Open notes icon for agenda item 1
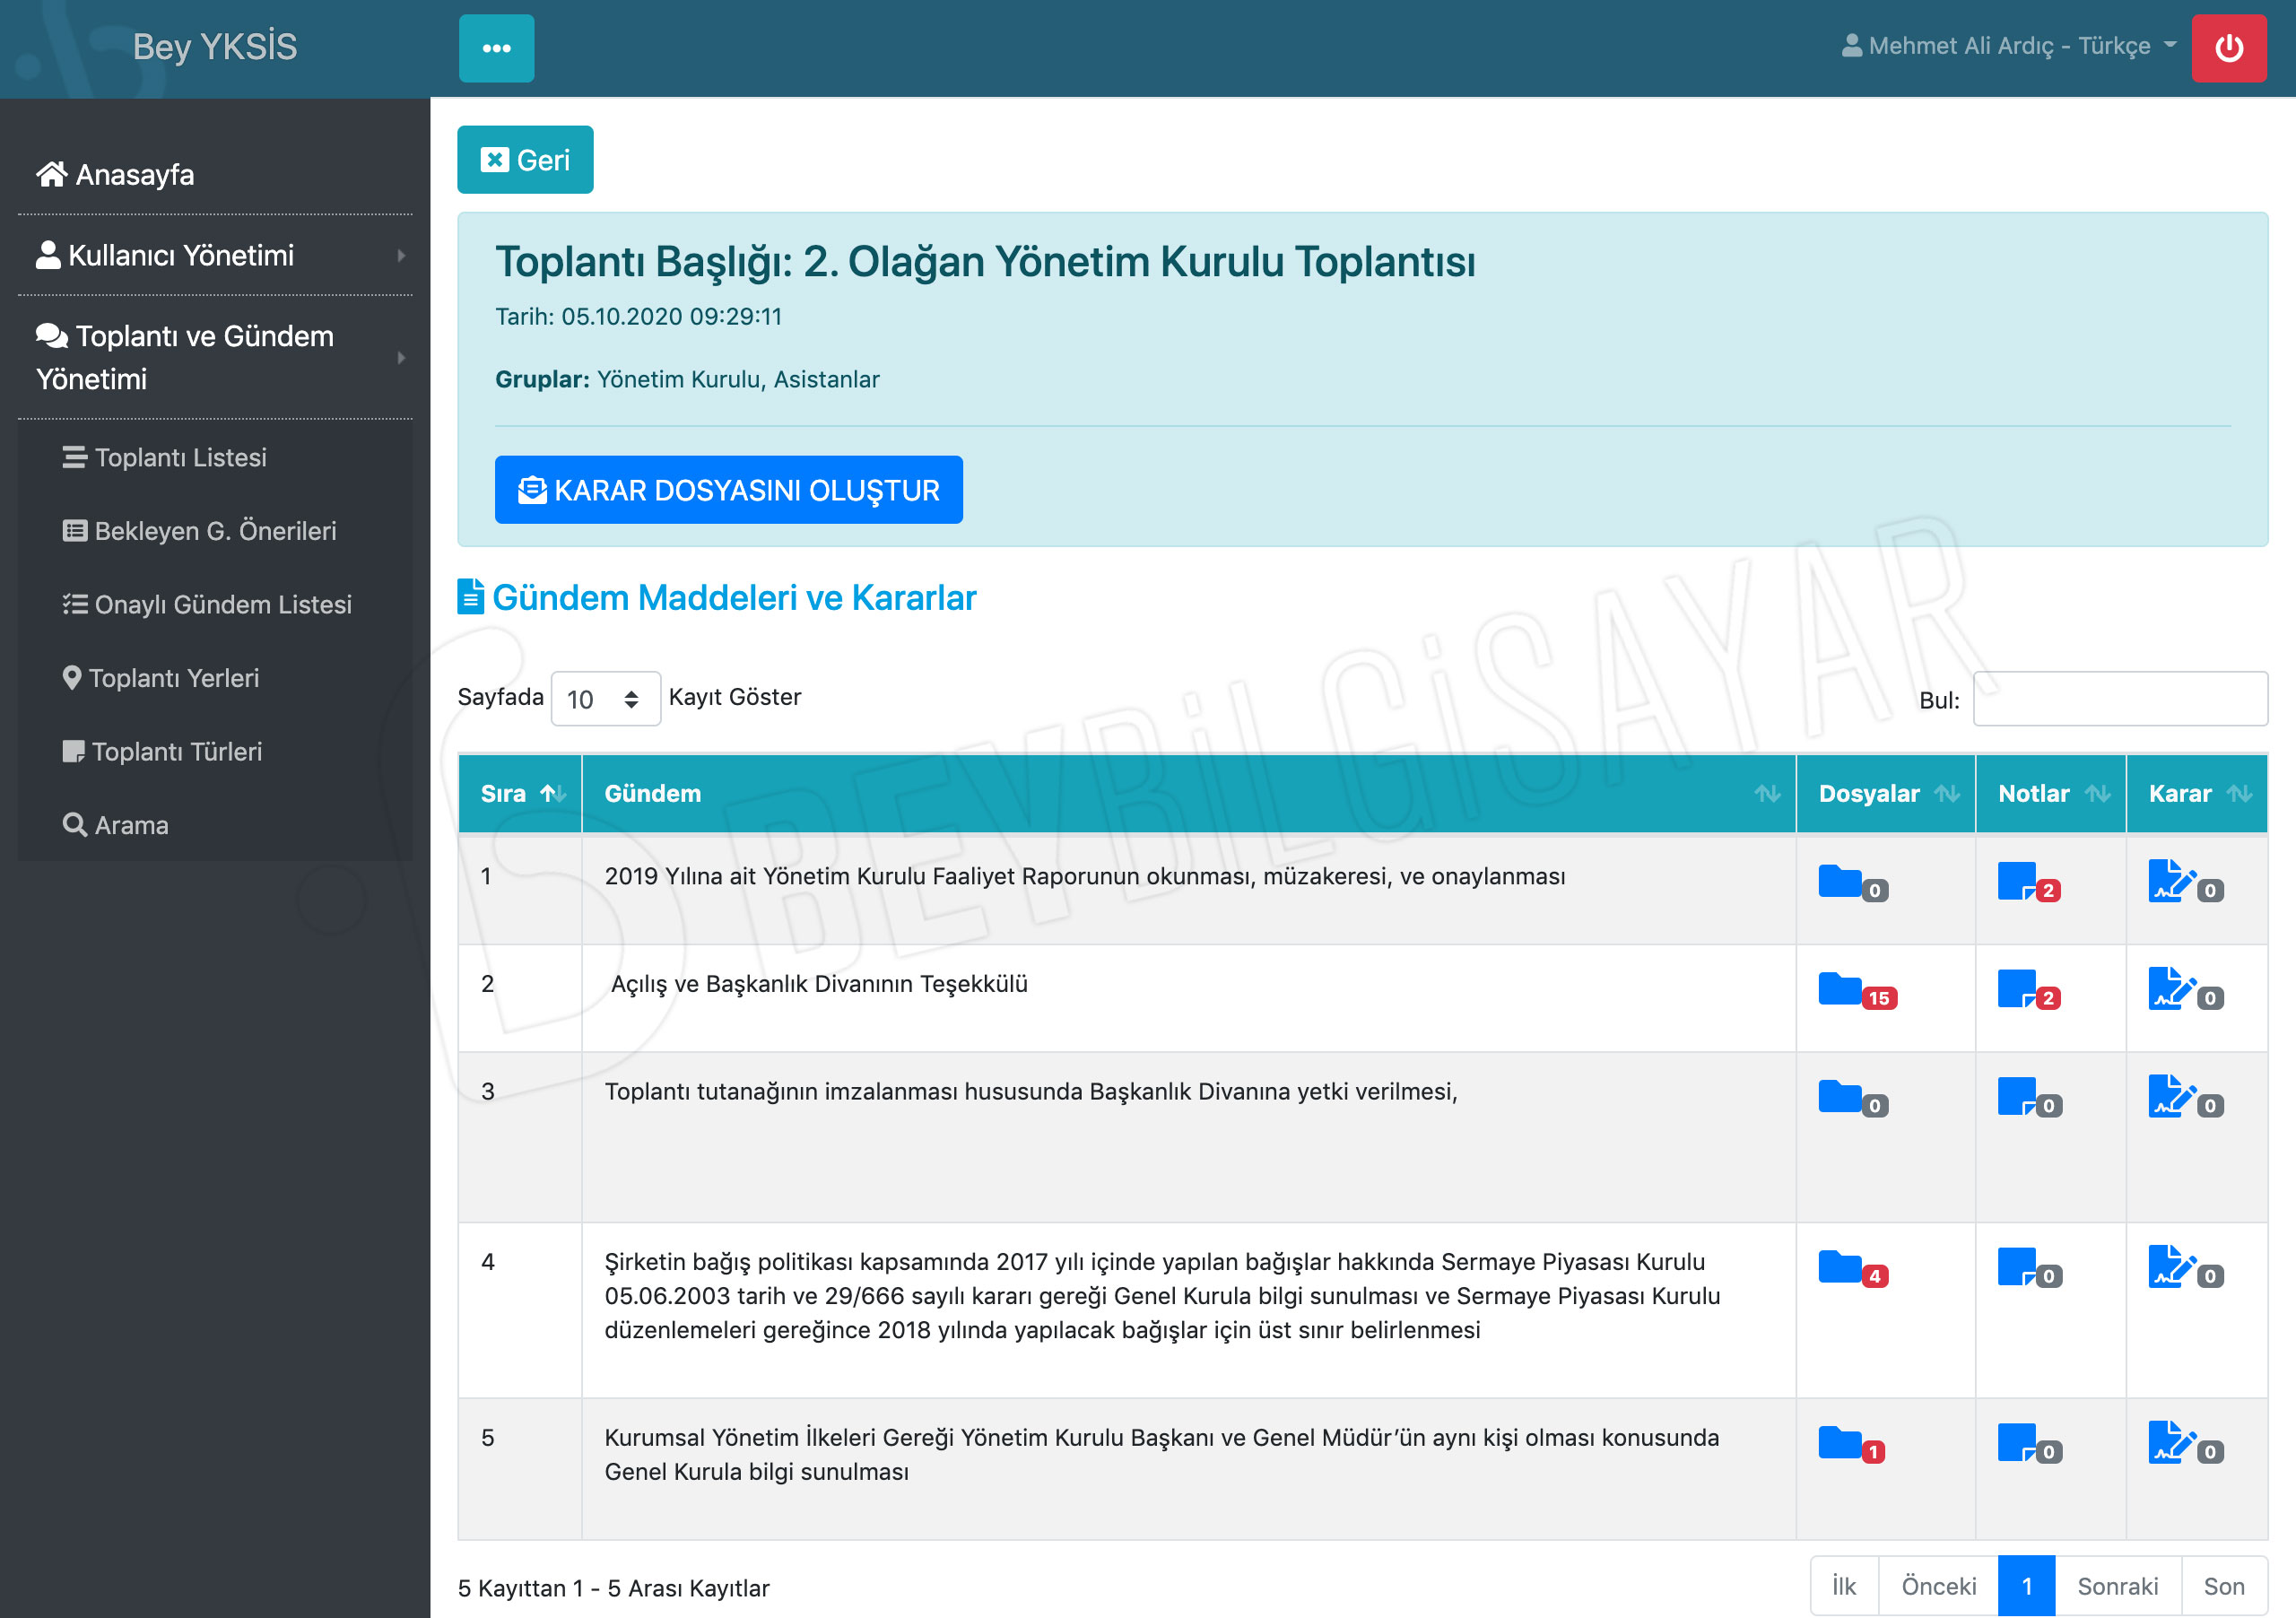Image resolution: width=2296 pixels, height=1618 pixels. (2016, 881)
